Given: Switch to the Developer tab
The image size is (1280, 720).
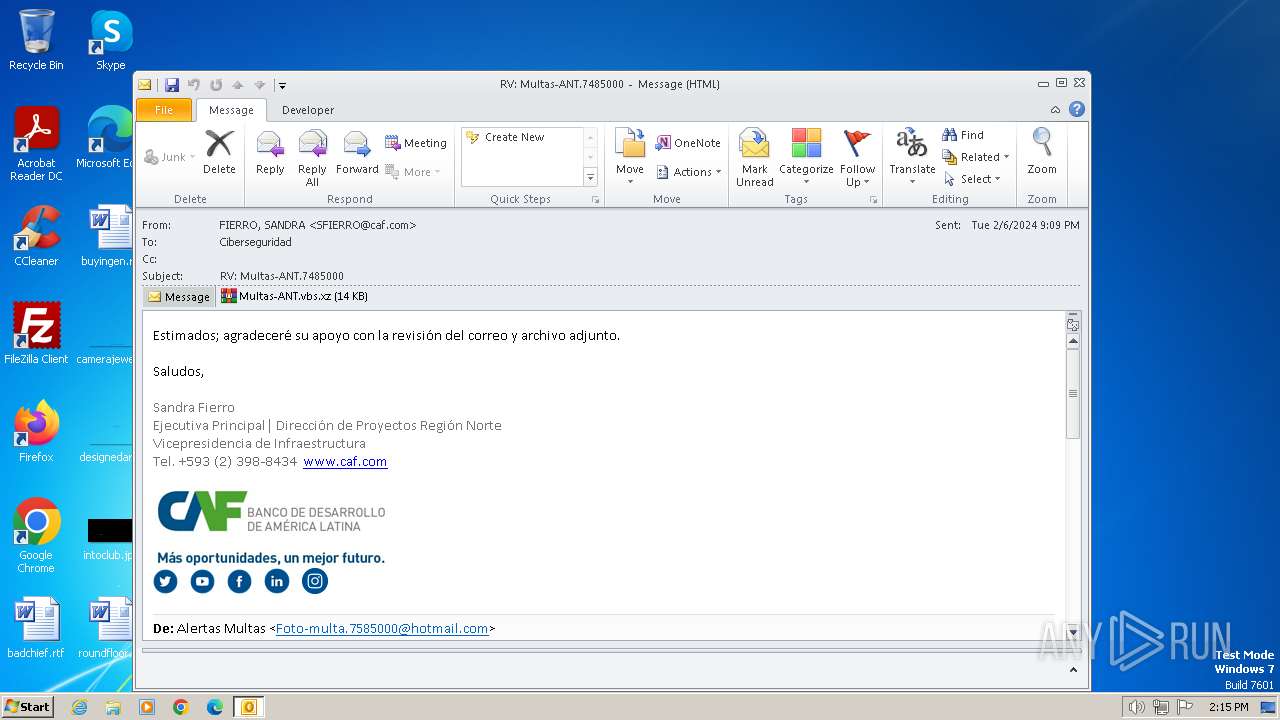Looking at the screenshot, I should (x=308, y=110).
